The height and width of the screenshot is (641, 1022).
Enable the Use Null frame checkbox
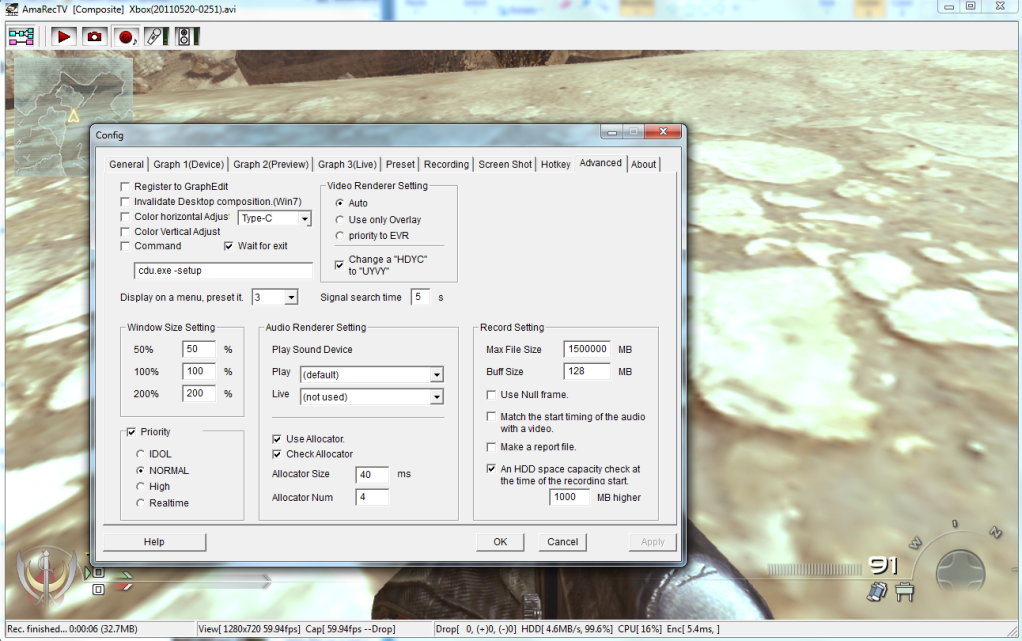pyautogui.click(x=491, y=395)
